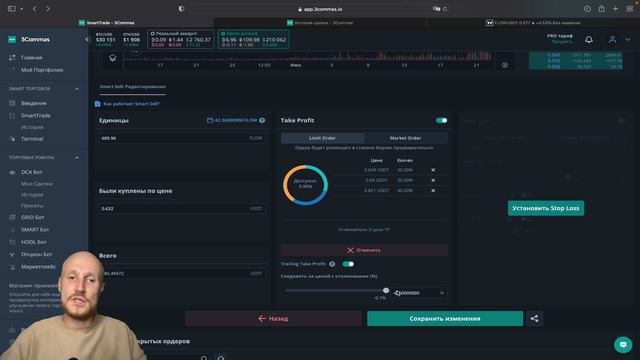Open SmartTrade in the sidebar
The height and width of the screenshot is (360, 640).
click(x=36, y=116)
